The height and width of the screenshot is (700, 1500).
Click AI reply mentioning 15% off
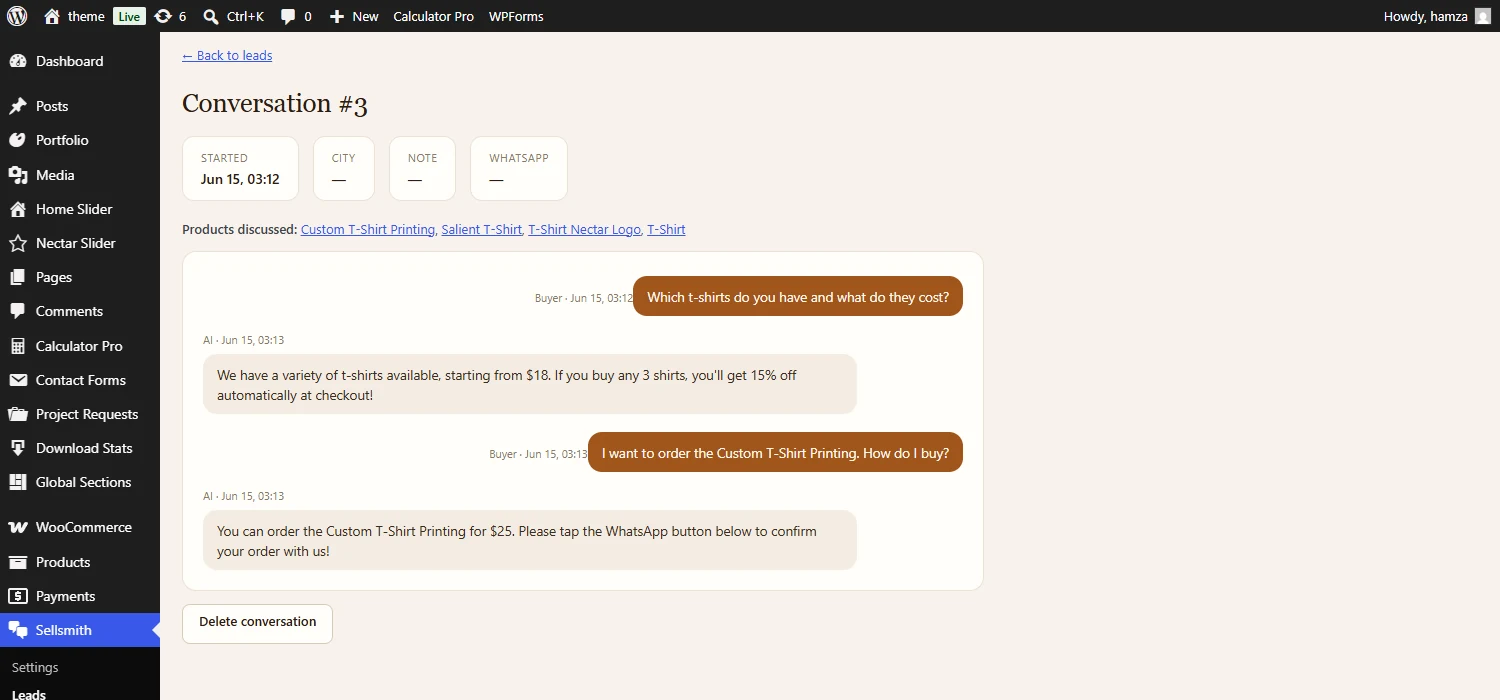pyautogui.click(x=530, y=384)
